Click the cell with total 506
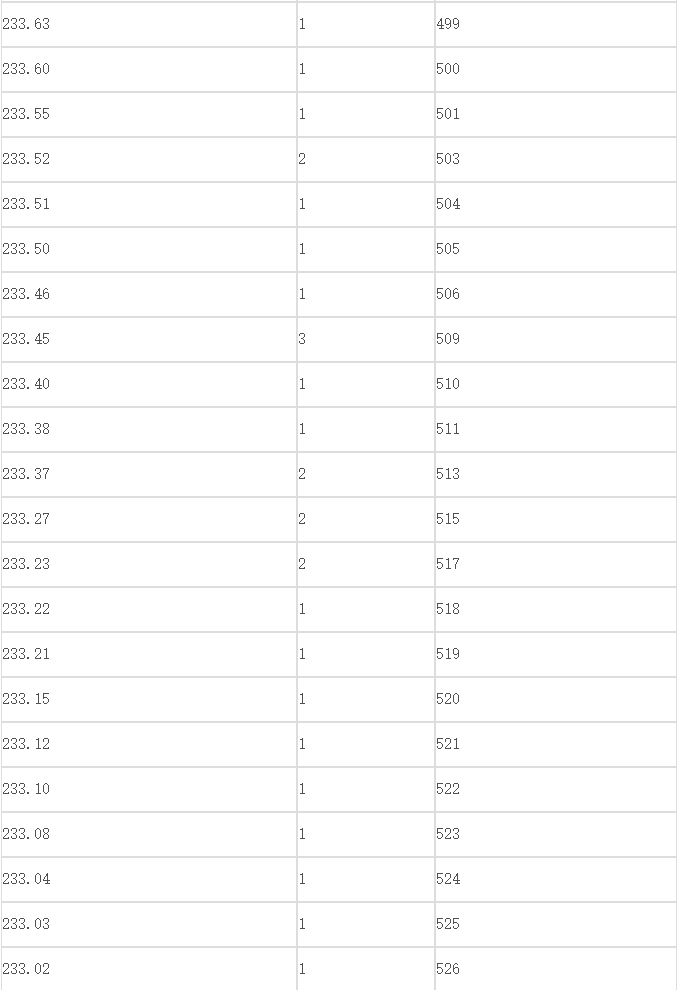The height and width of the screenshot is (990, 678). point(556,294)
